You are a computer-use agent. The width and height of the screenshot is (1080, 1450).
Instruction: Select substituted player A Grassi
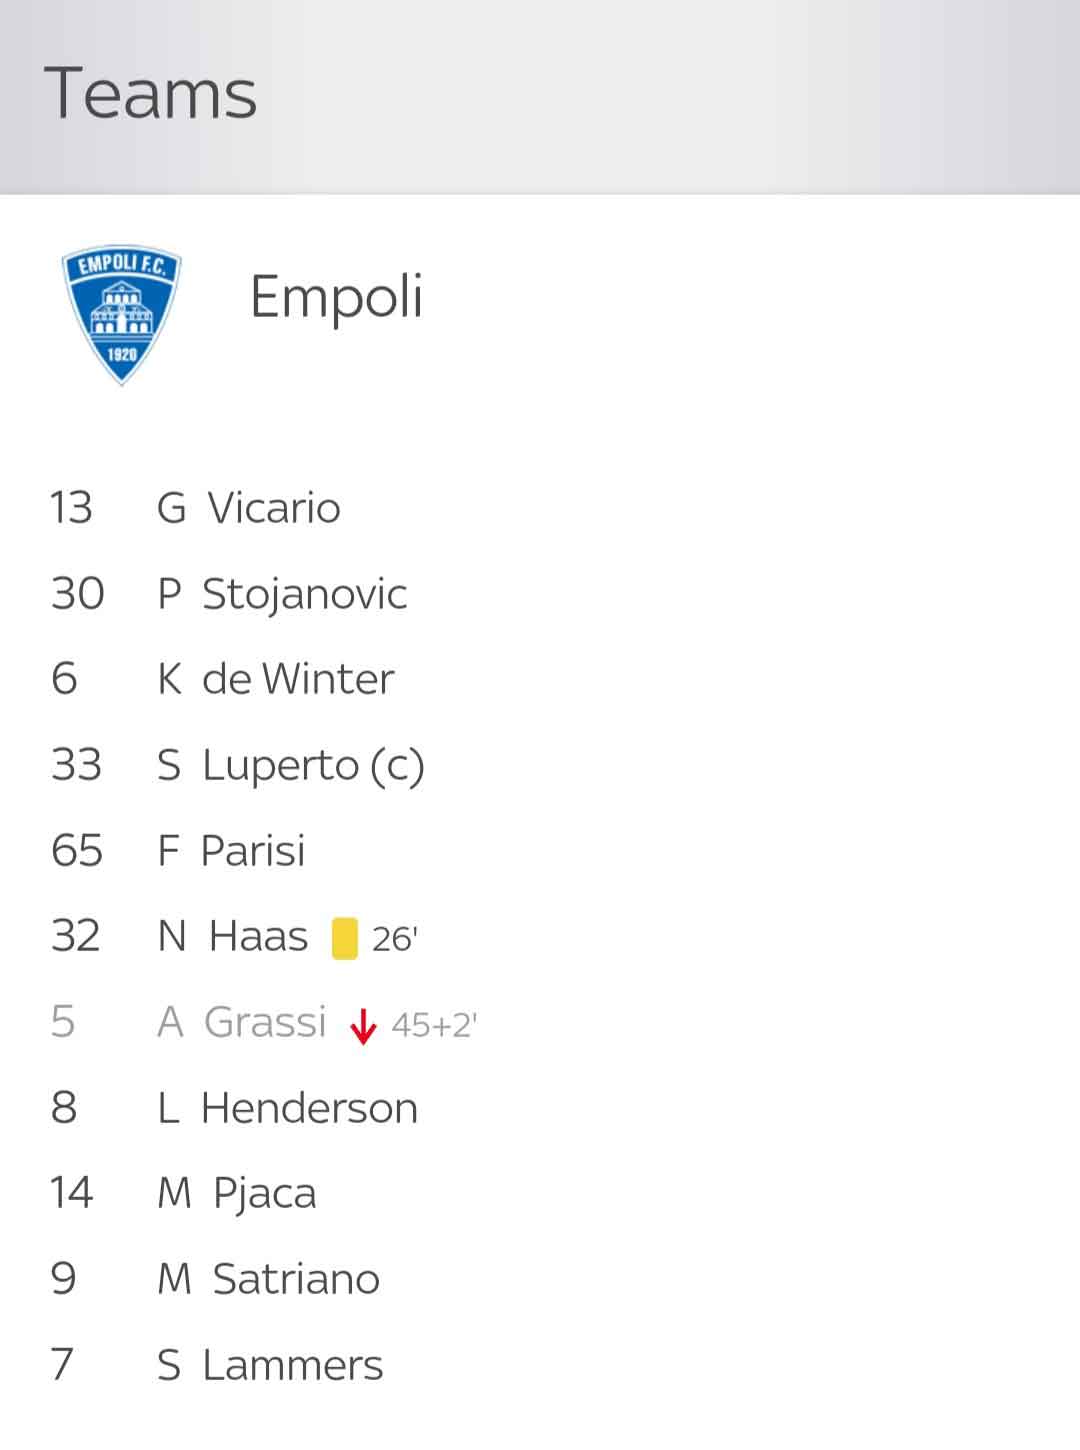tap(242, 1022)
